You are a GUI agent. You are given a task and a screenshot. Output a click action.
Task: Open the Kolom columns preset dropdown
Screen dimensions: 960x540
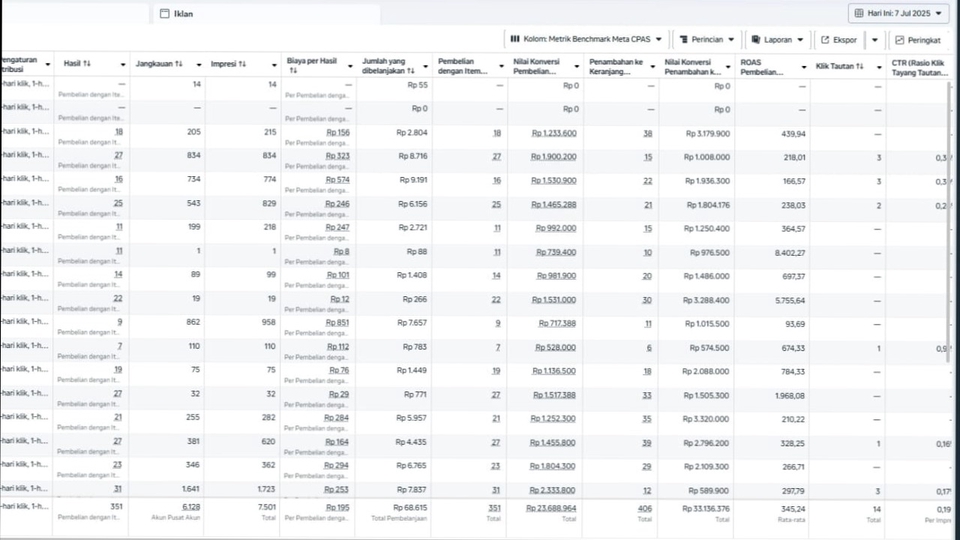pyautogui.click(x=585, y=40)
